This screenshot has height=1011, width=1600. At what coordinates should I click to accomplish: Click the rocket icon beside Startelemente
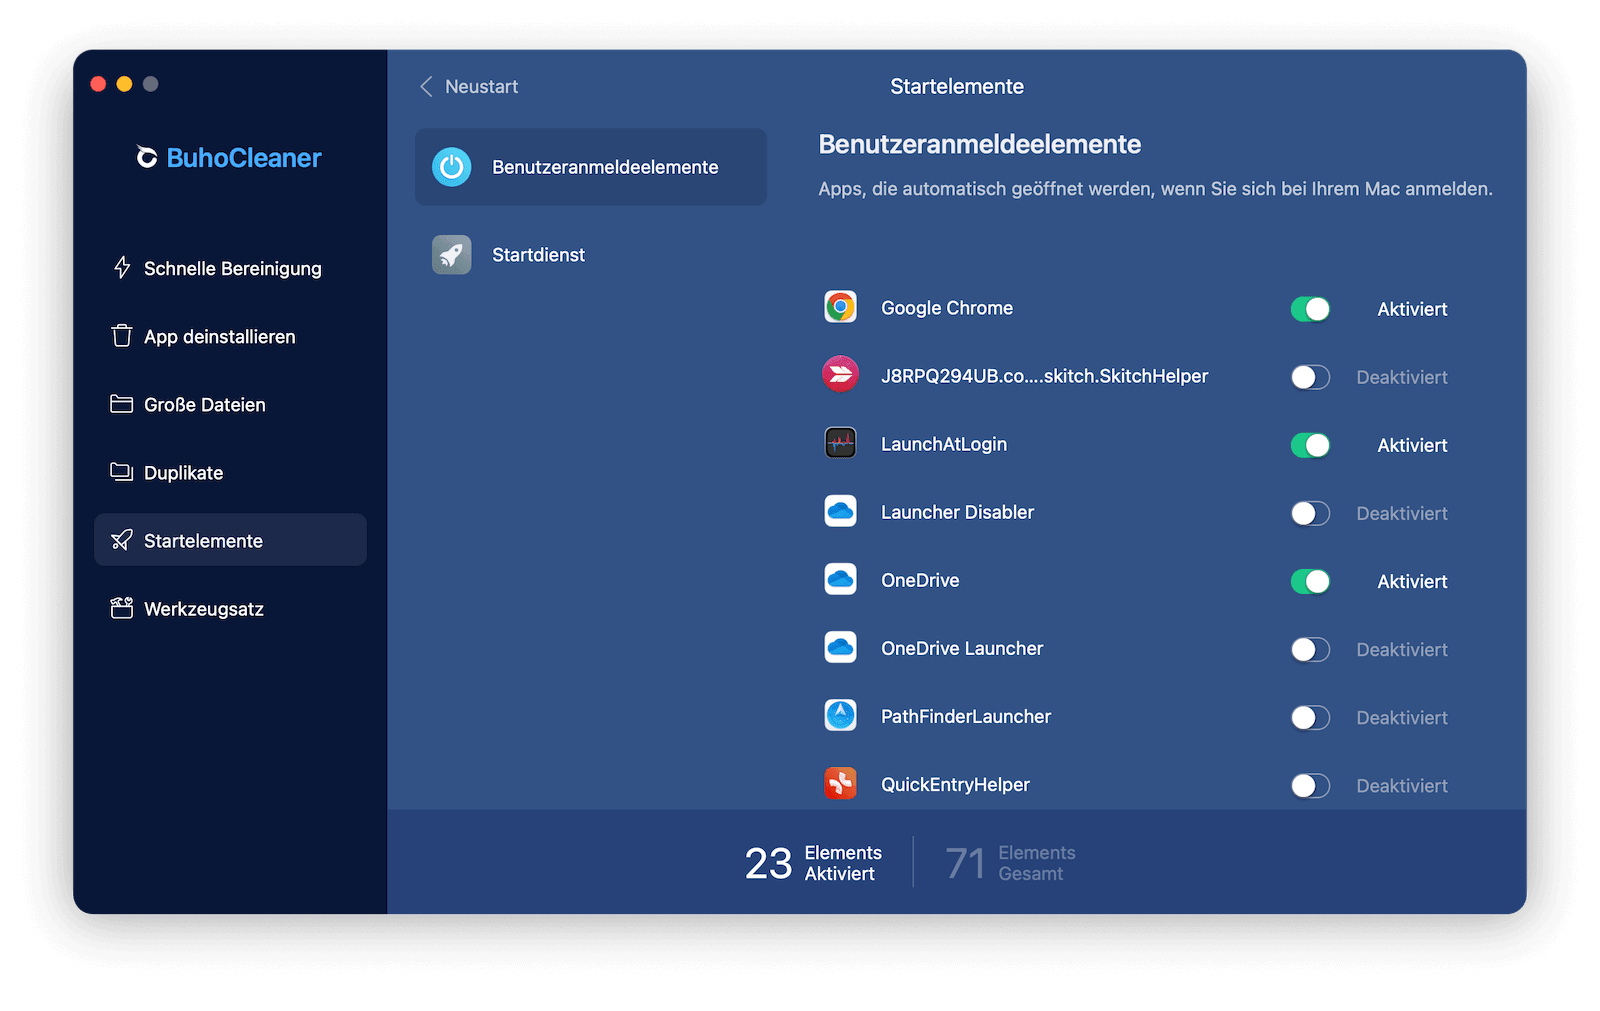[x=122, y=540]
